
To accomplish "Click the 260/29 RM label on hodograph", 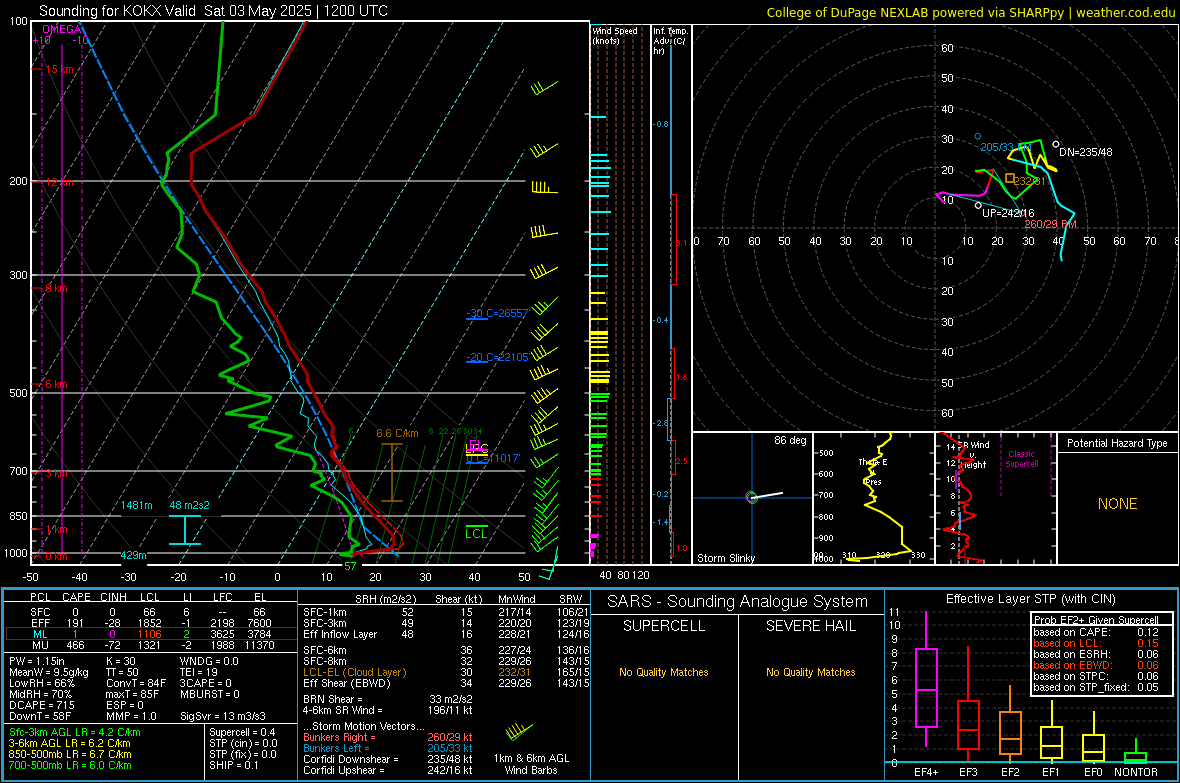I will coord(1051,224).
